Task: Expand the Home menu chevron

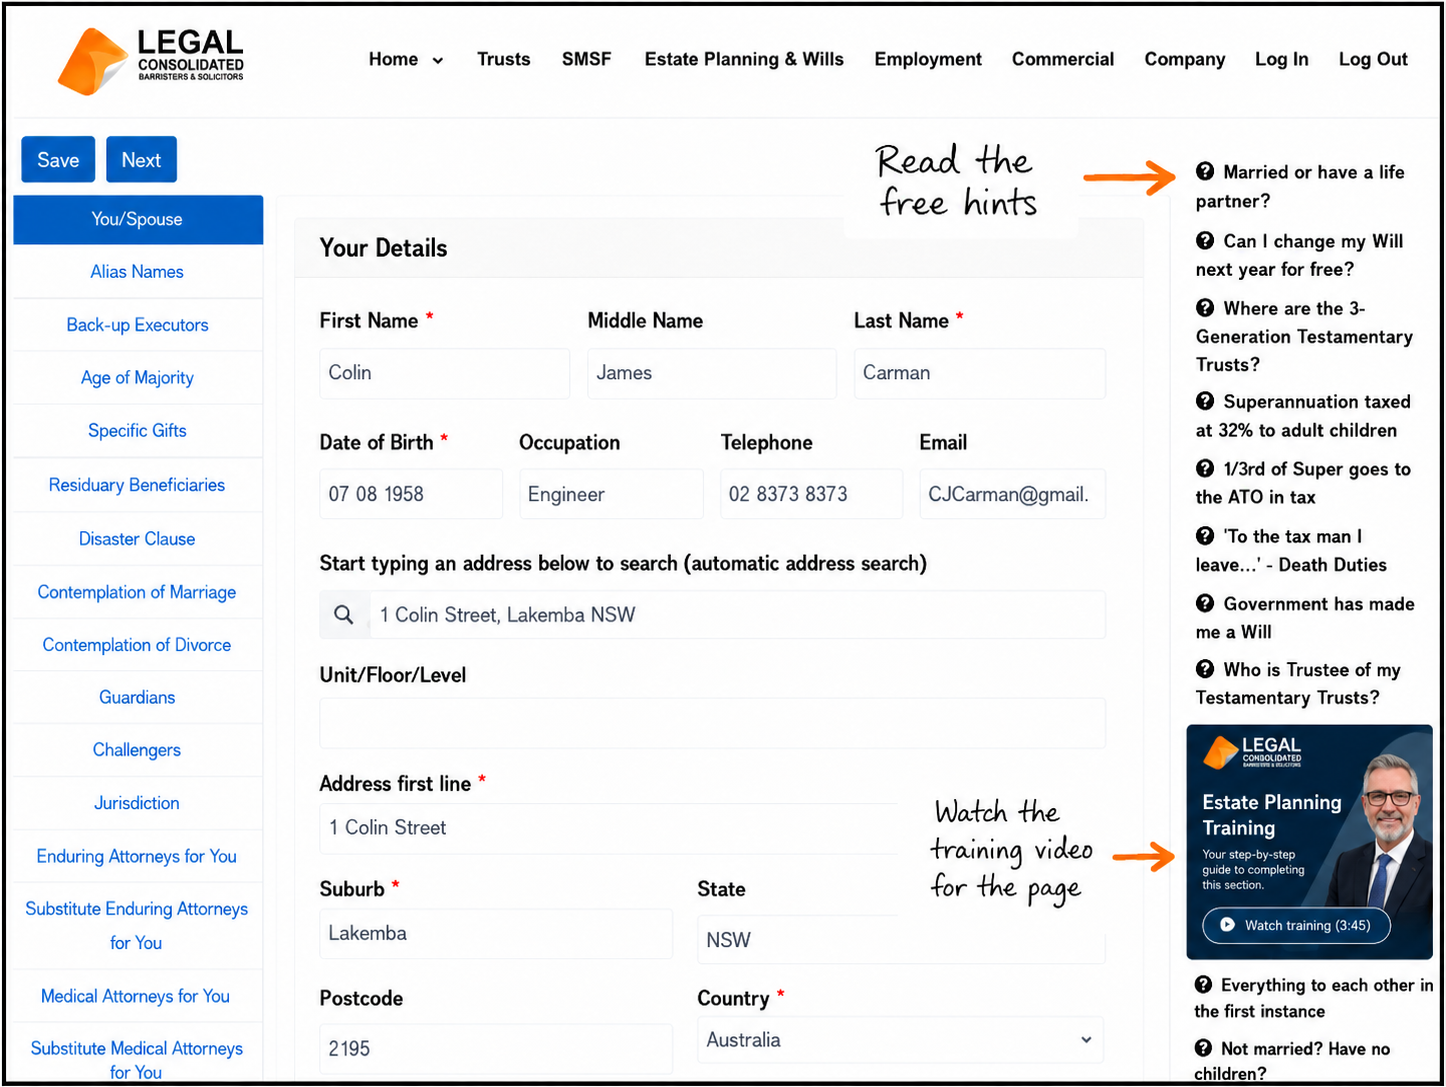Action: tap(437, 60)
